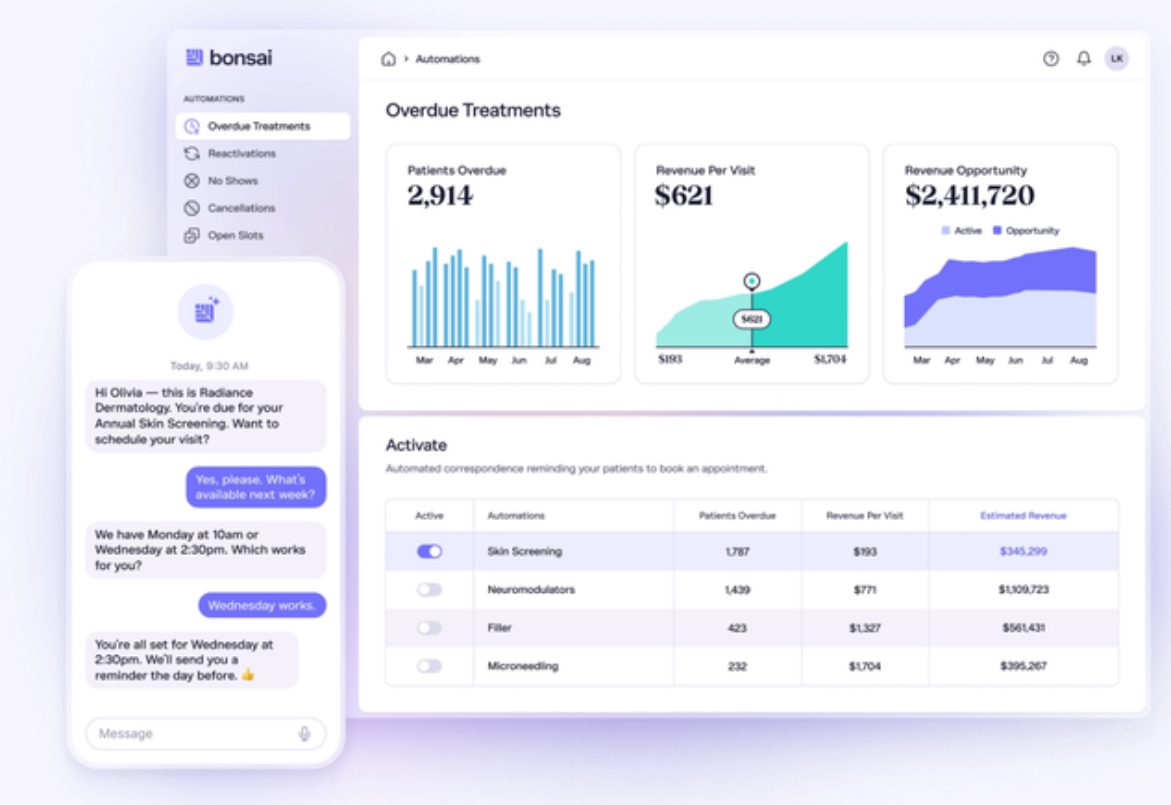Screen dimensions: 1171x805
Task: Click the Average marker on the $621 slider
Action: (751, 281)
